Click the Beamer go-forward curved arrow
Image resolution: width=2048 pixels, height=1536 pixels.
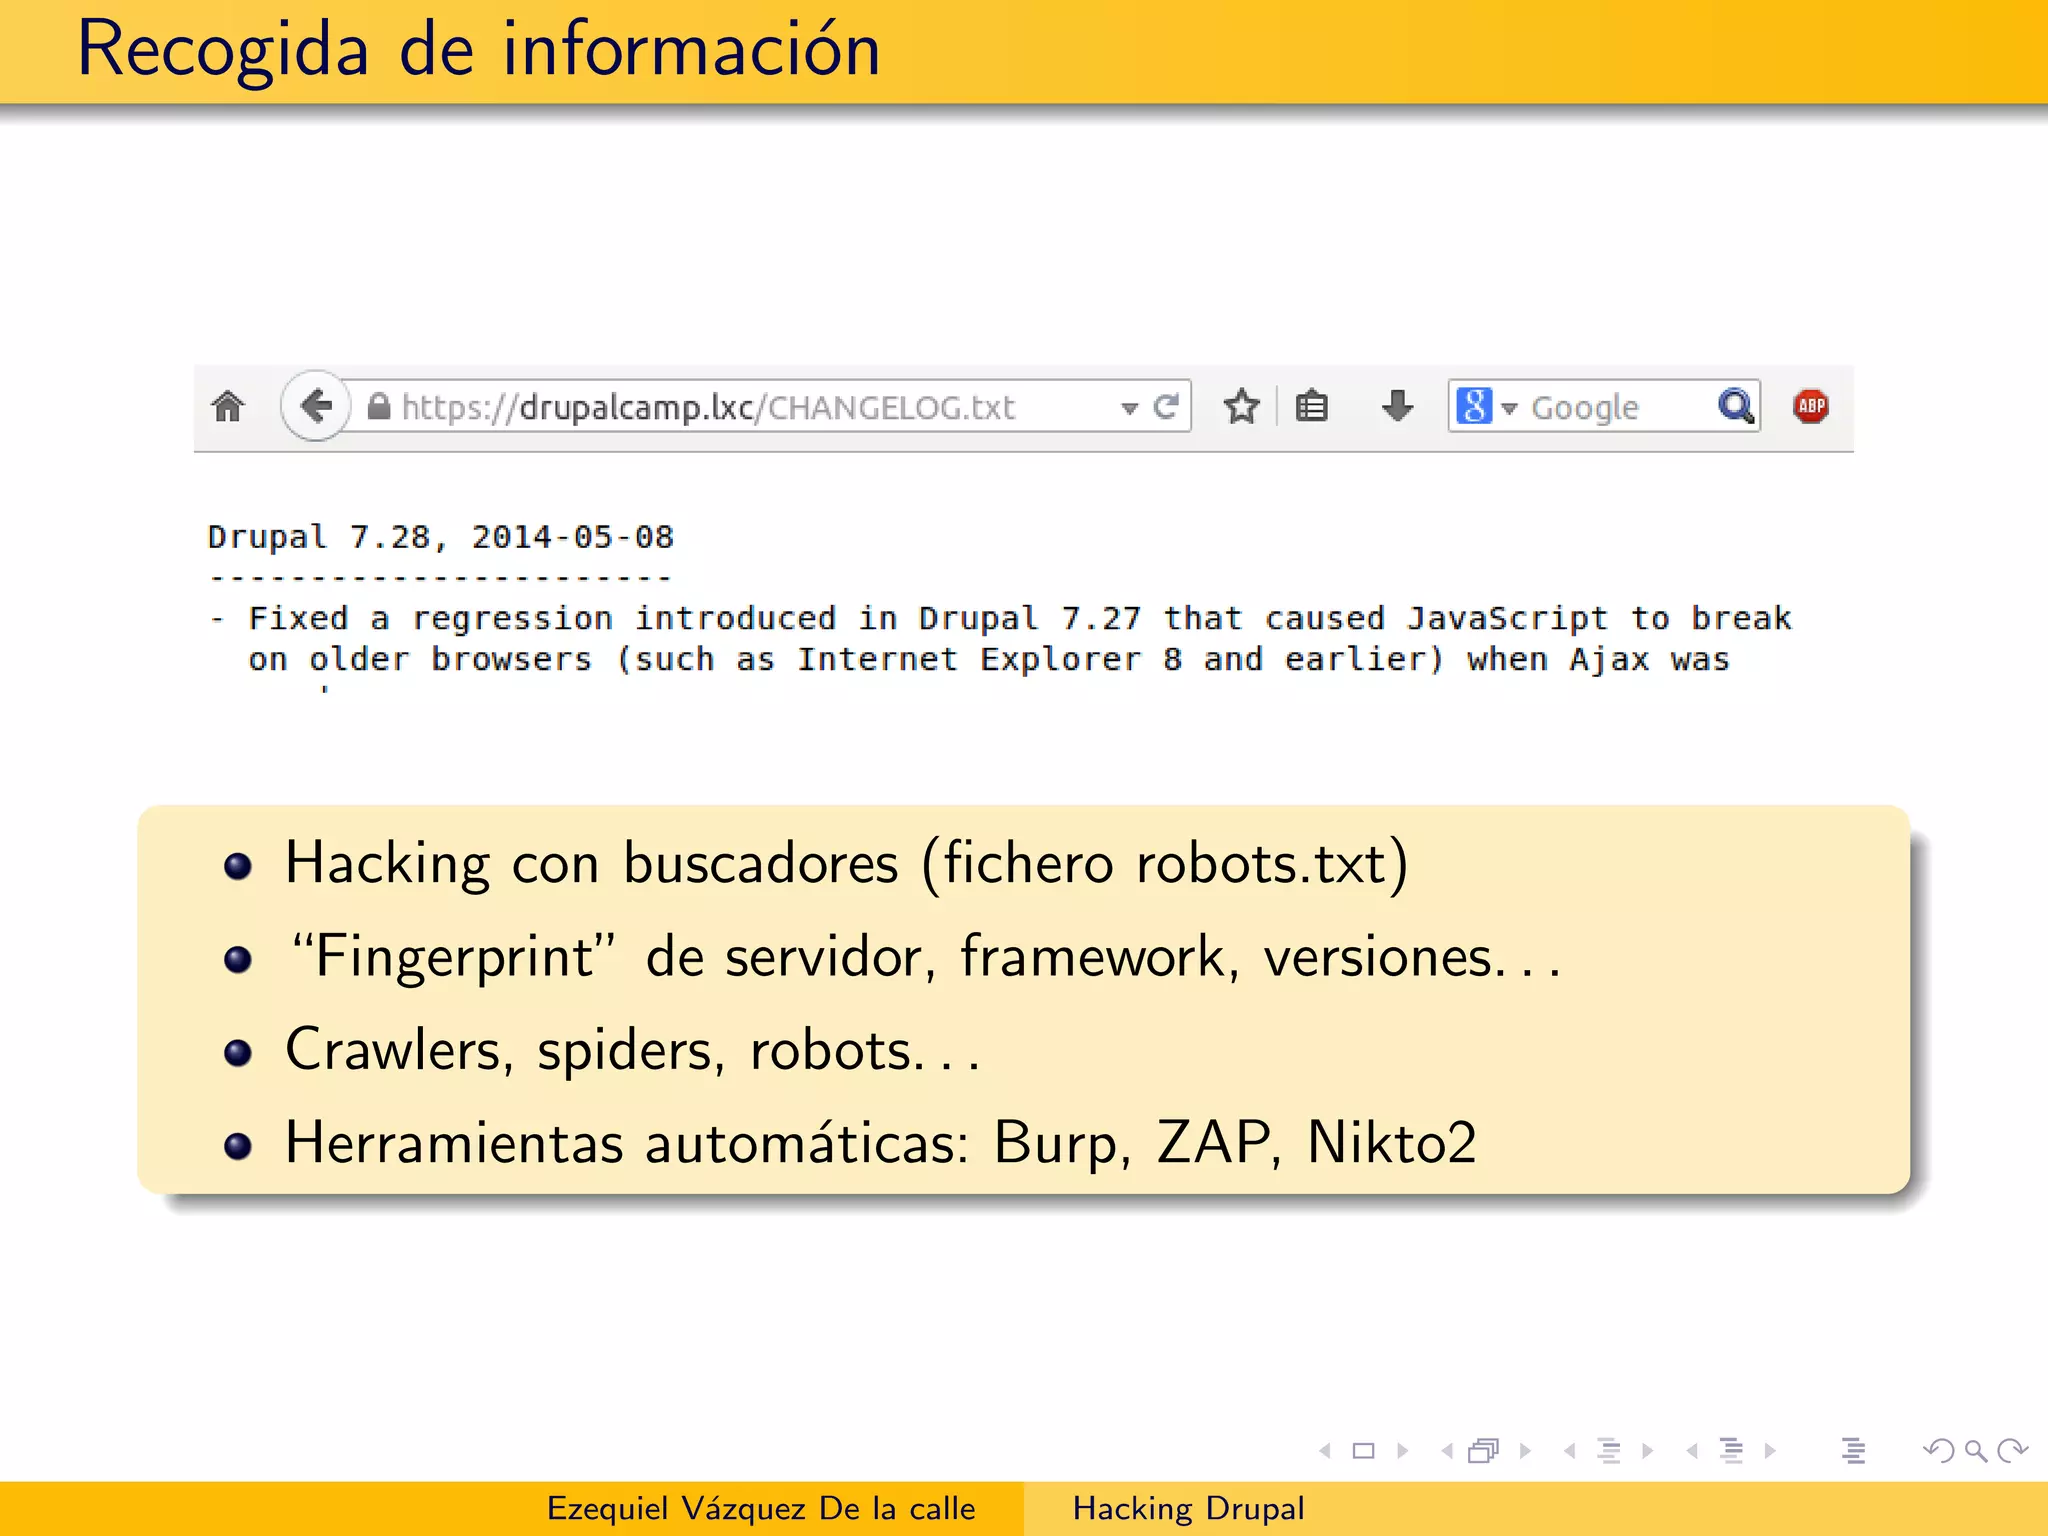coord(2012,1450)
